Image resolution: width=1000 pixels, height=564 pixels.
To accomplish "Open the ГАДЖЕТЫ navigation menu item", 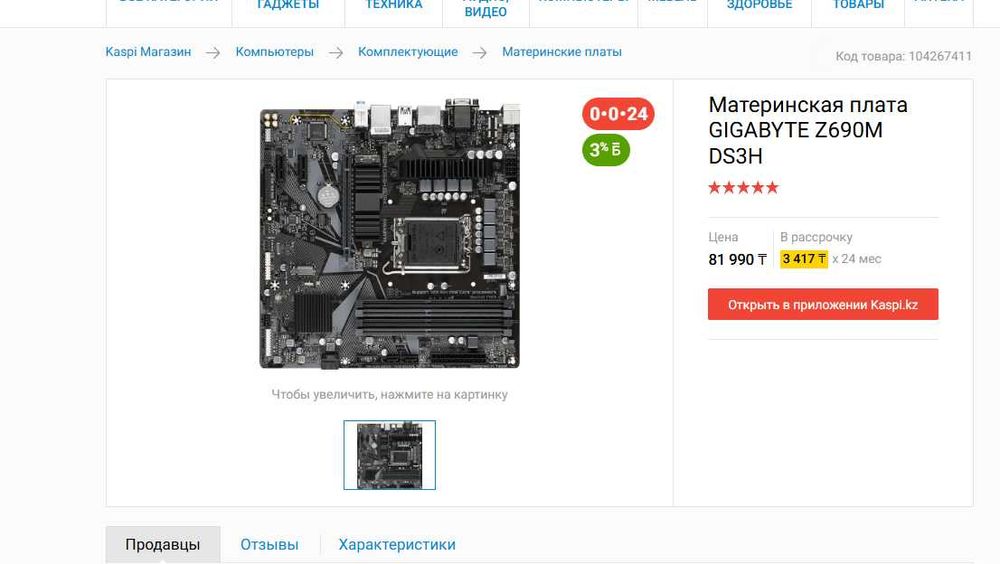I will tap(288, 5).
